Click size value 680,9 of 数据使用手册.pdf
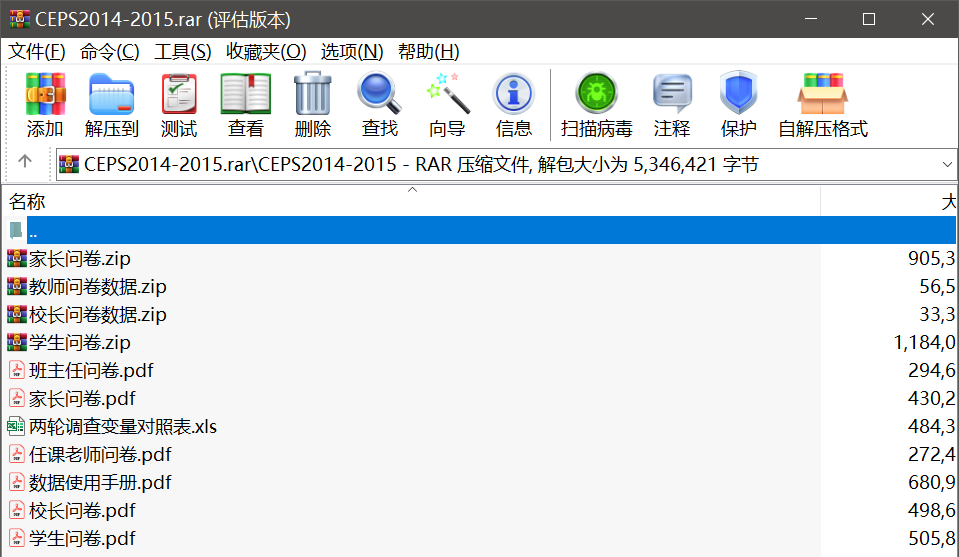The width and height of the screenshot is (959, 557). click(931, 482)
